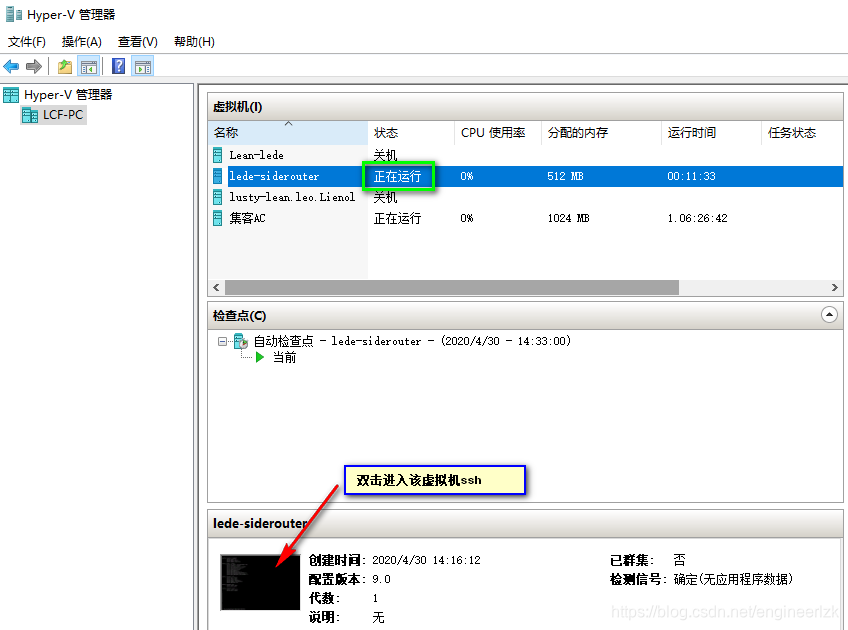Viewport: 848px width, 630px height.
Task: Click the 集客AC VM icon
Action: pos(217,218)
